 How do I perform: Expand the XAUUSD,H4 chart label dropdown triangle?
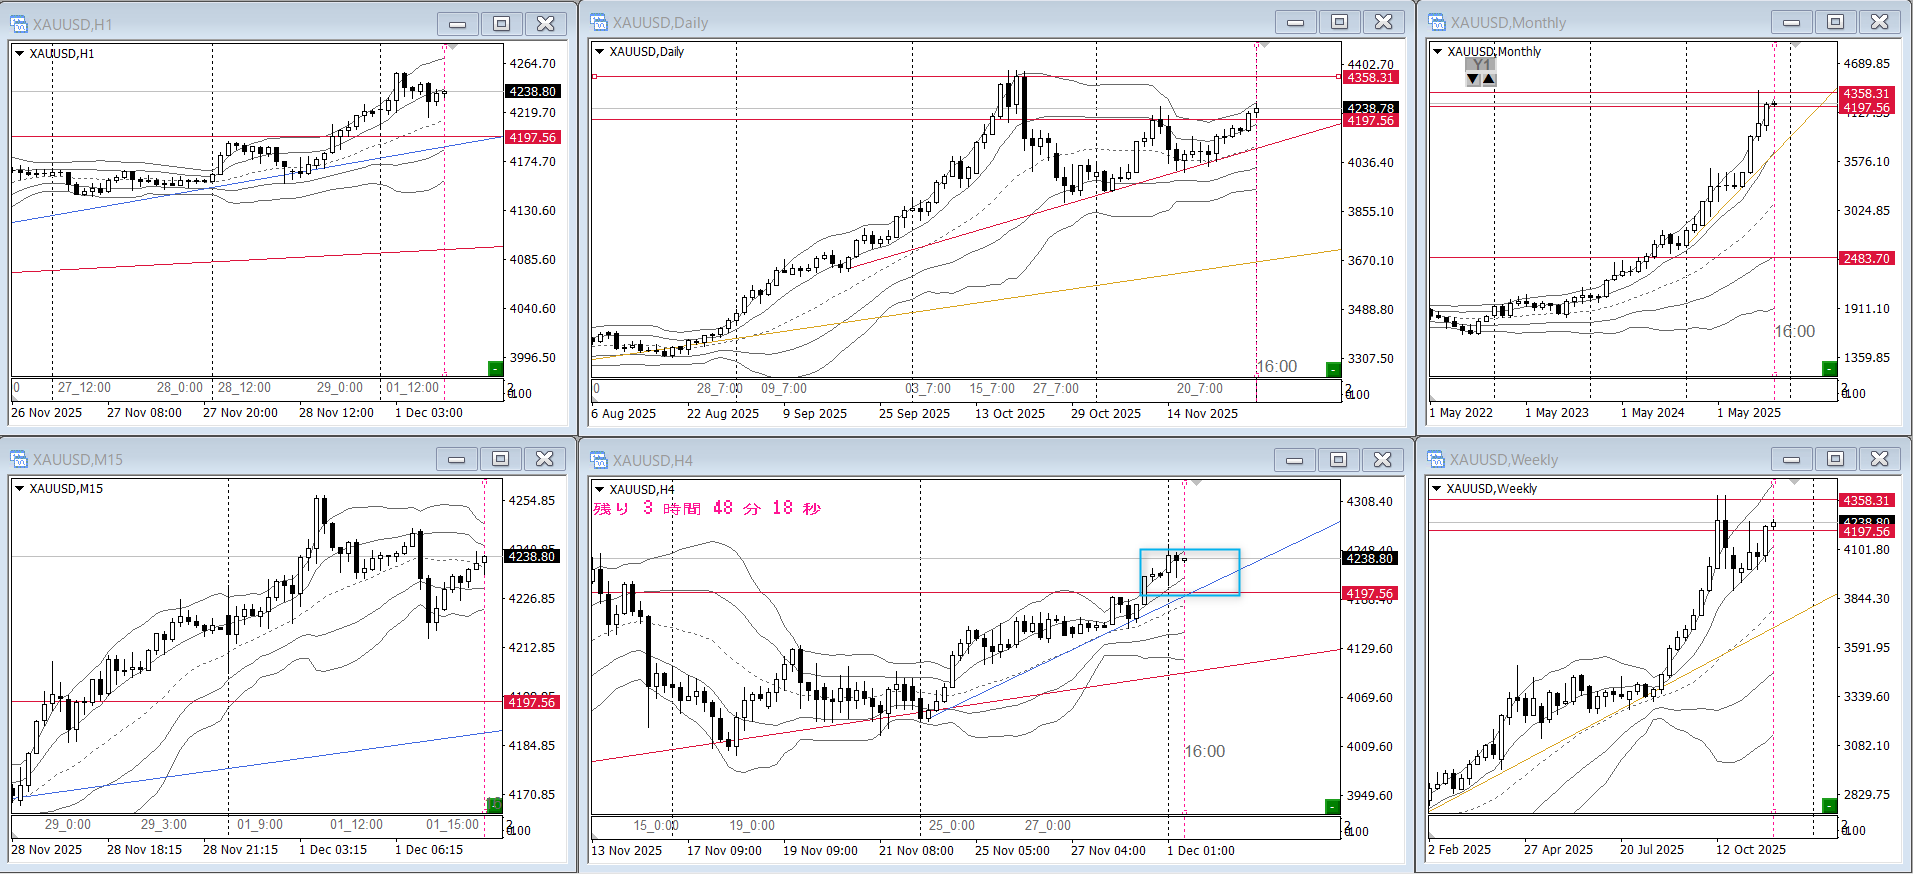point(600,489)
